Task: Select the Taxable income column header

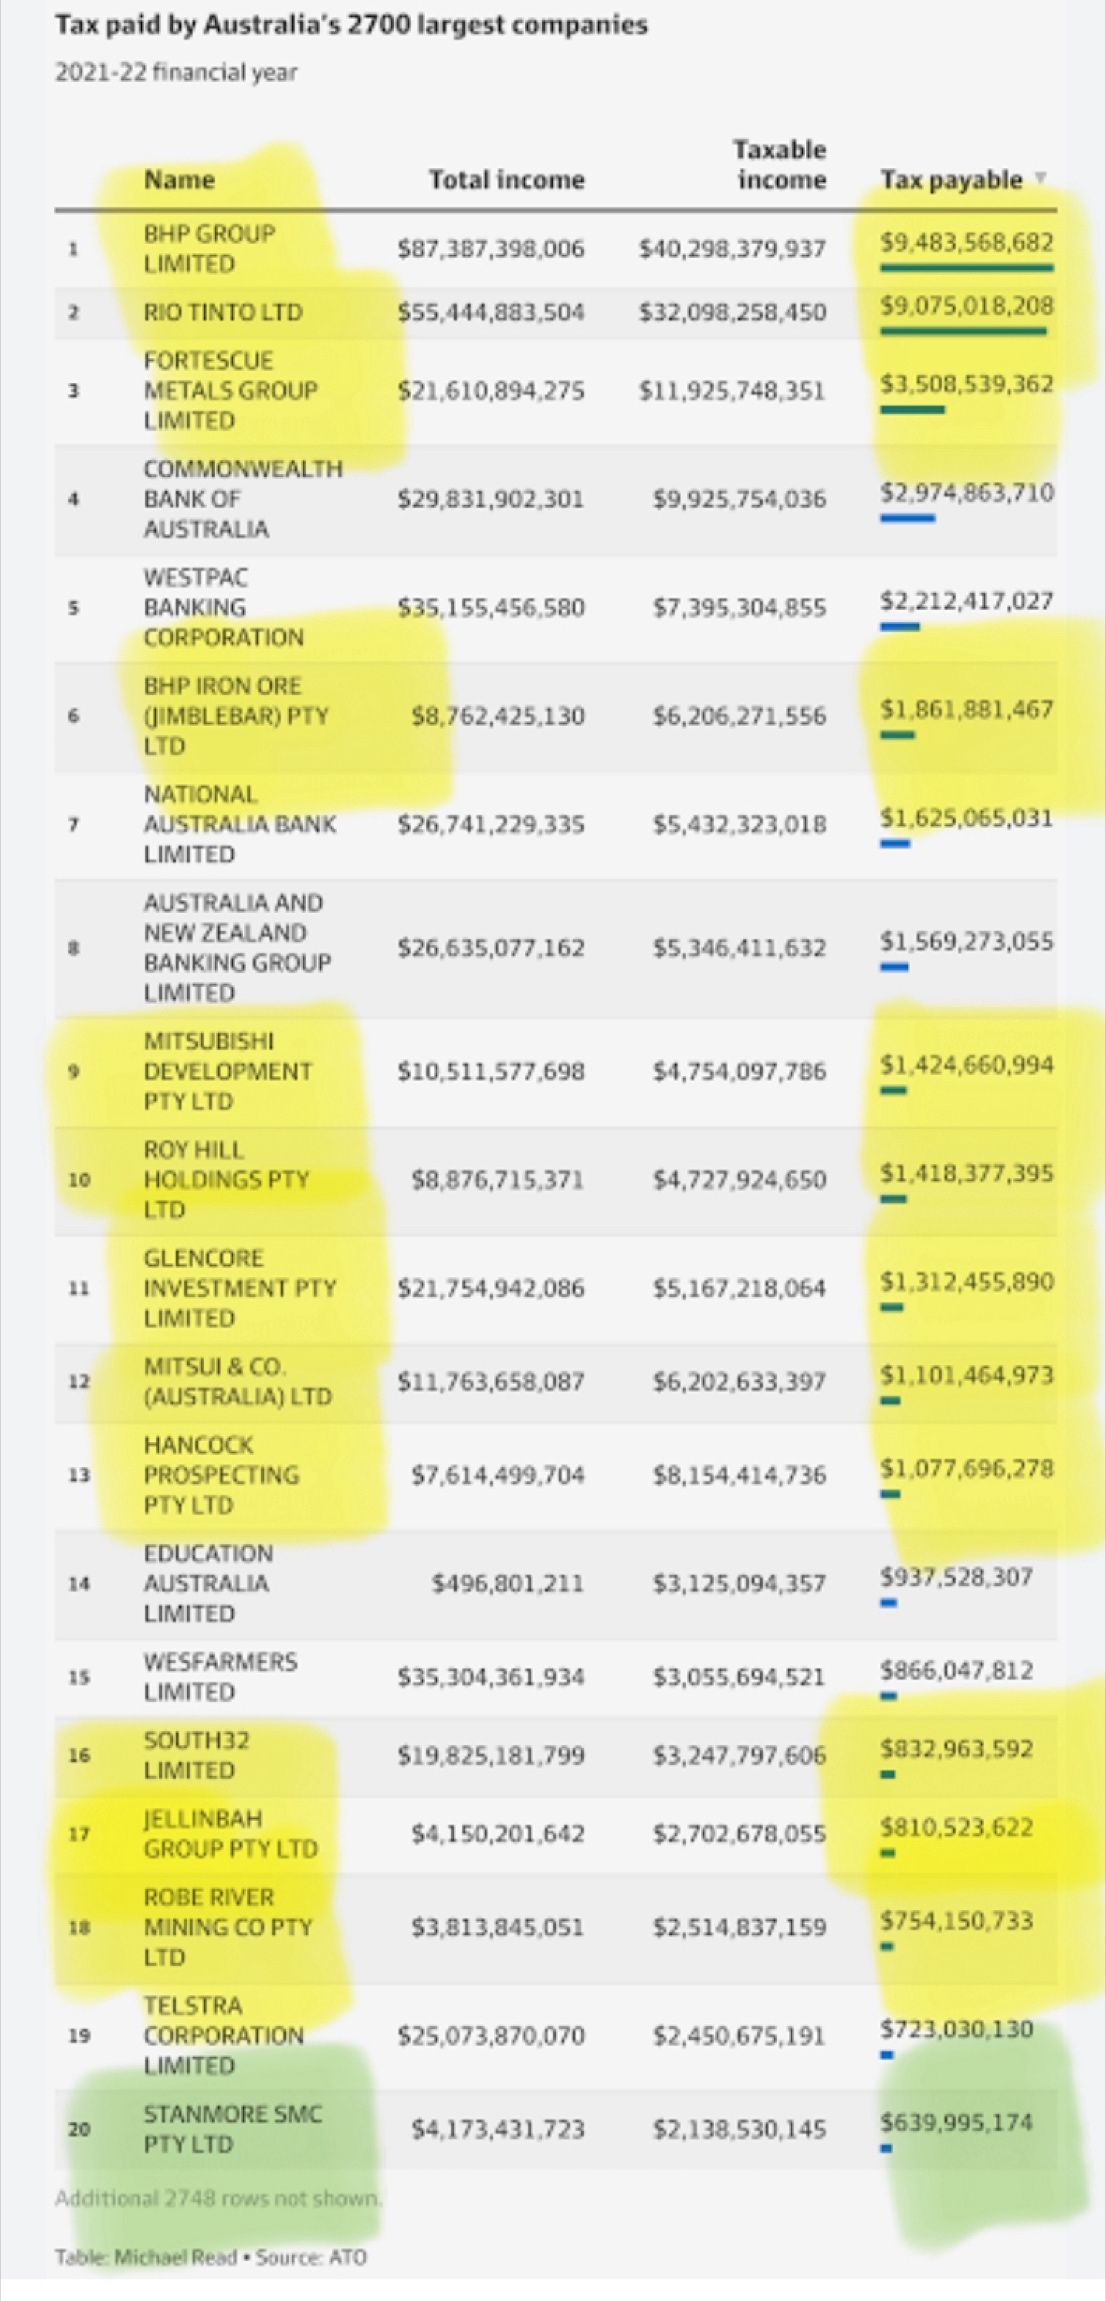Action: pos(780,165)
